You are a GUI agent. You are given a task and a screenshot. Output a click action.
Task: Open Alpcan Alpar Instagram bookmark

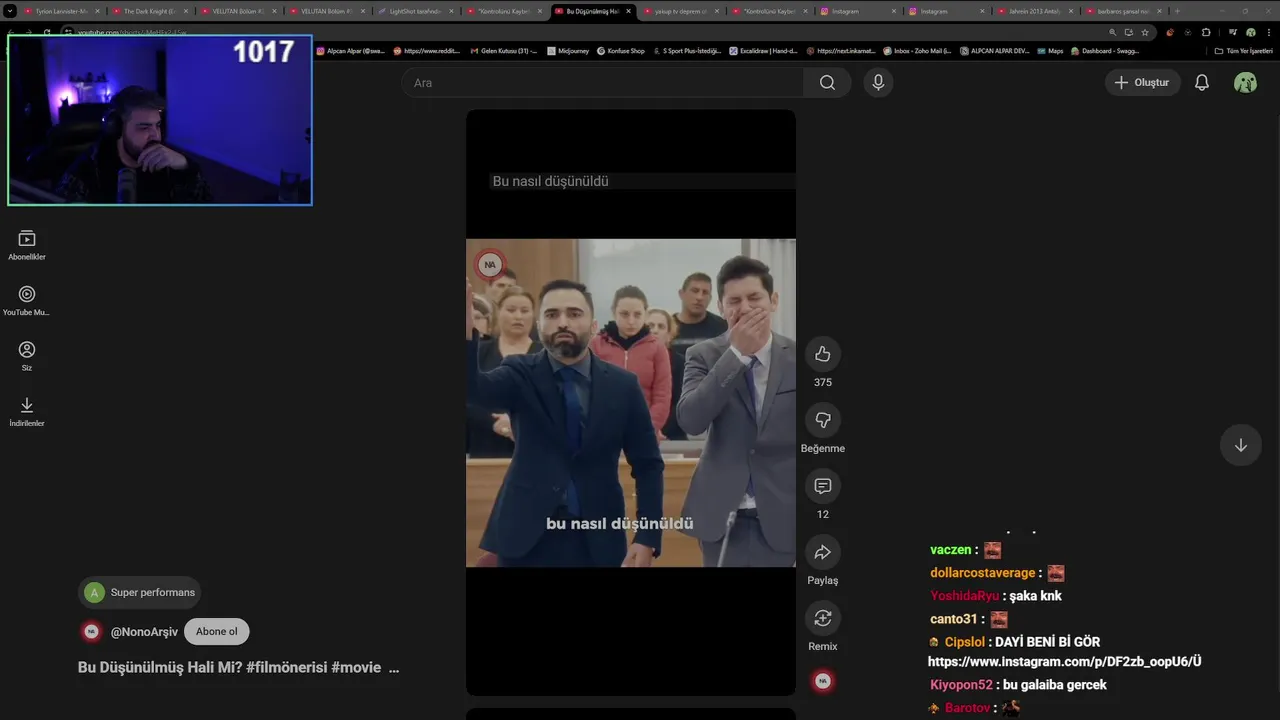(x=350, y=51)
